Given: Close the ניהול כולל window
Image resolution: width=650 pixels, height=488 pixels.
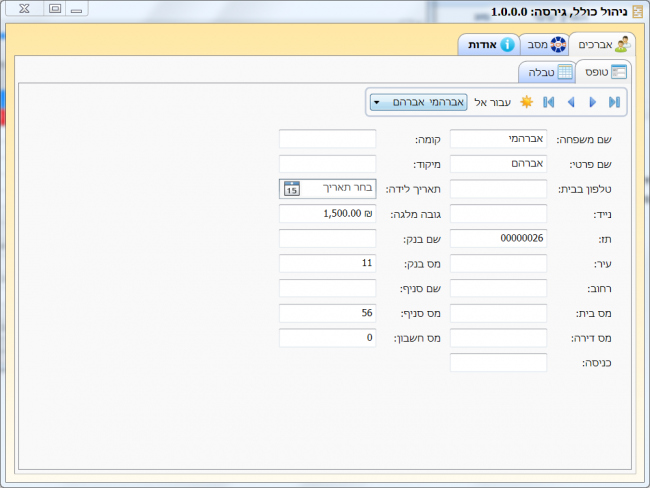Looking at the screenshot, I should click(x=24, y=9).
